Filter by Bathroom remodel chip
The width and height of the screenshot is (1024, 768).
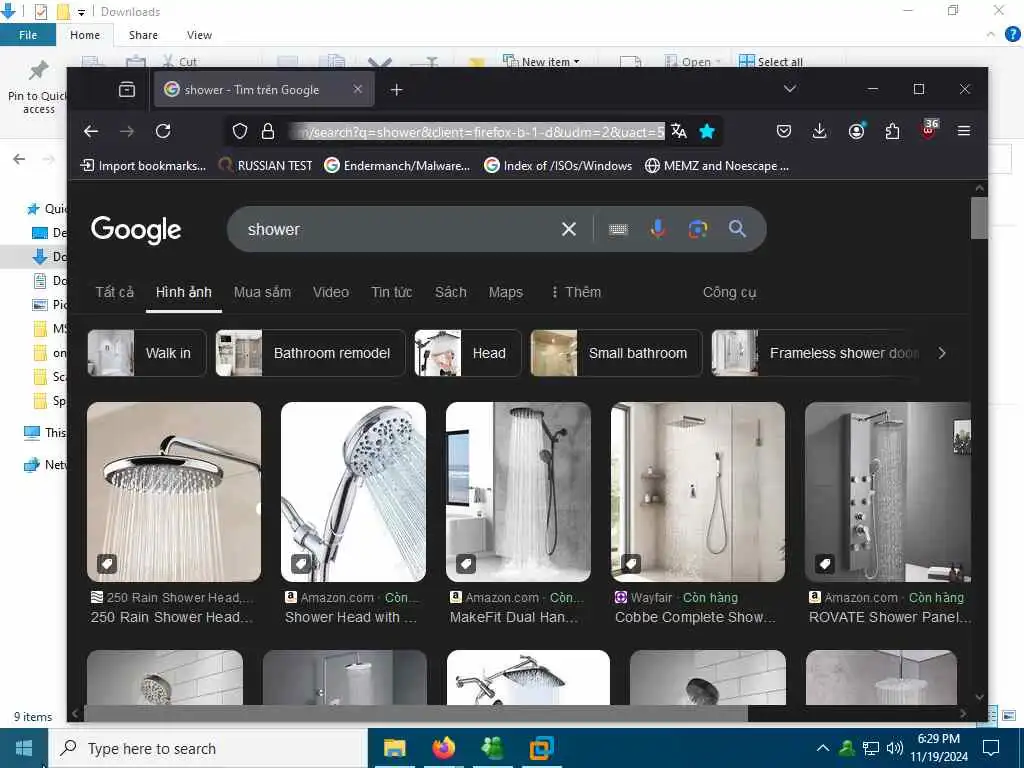click(x=310, y=353)
